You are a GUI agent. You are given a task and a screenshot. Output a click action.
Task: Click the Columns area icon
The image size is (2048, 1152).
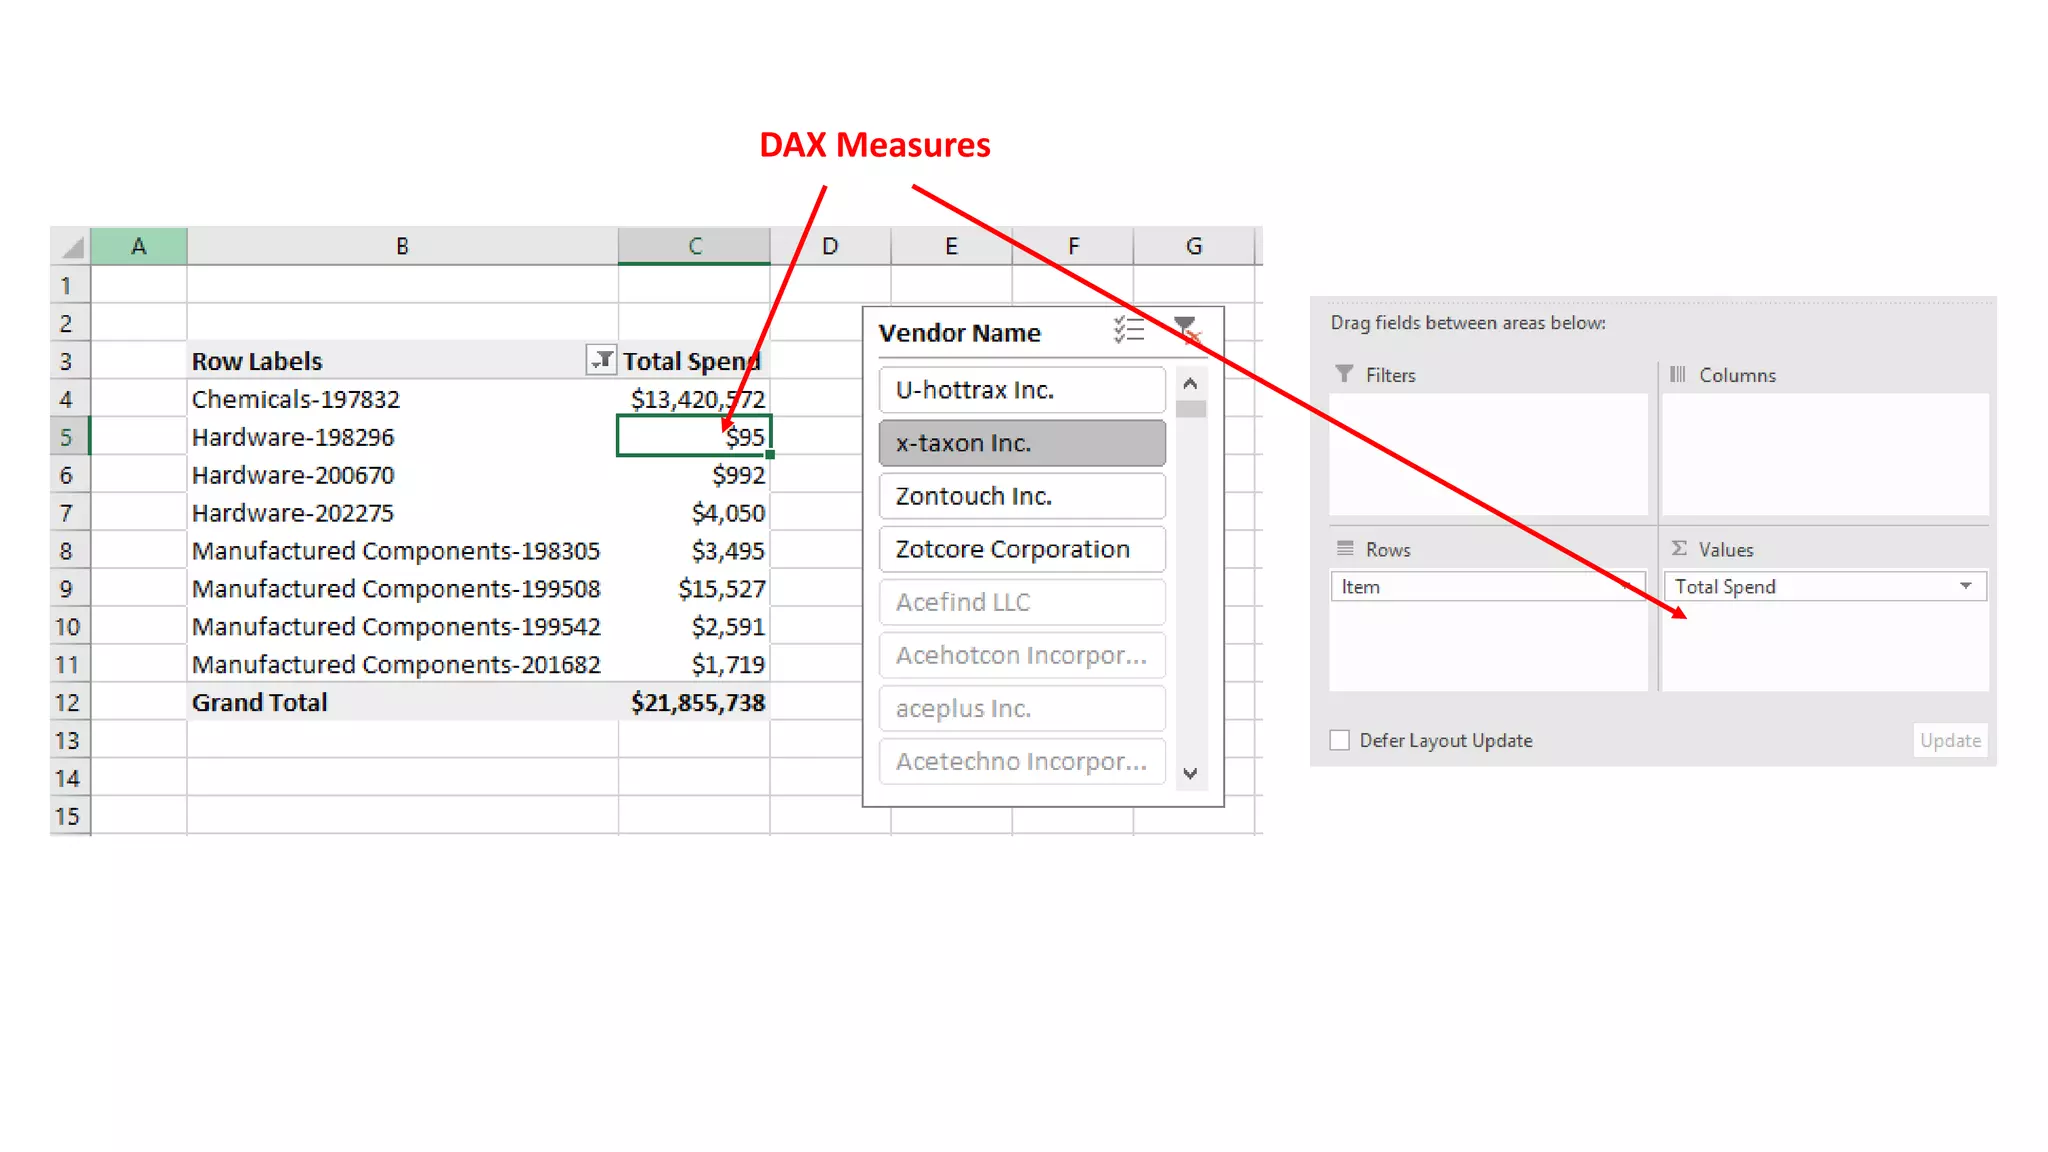[x=1678, y=374]
